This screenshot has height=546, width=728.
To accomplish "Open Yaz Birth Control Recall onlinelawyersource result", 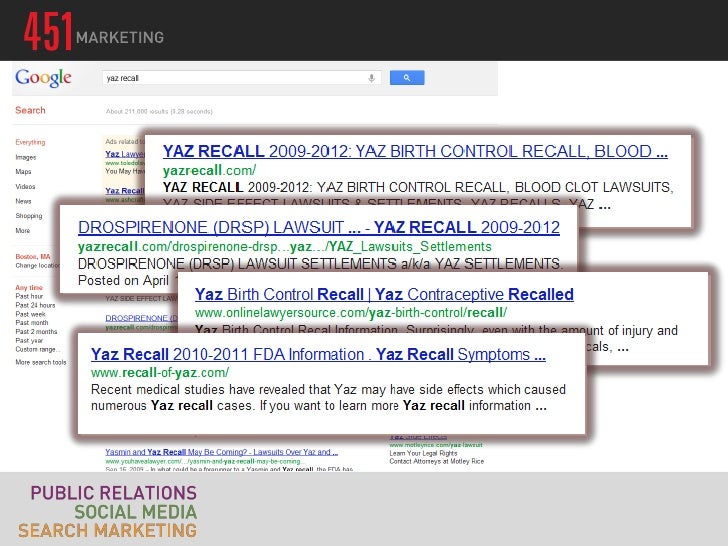I will click(384, 294).
